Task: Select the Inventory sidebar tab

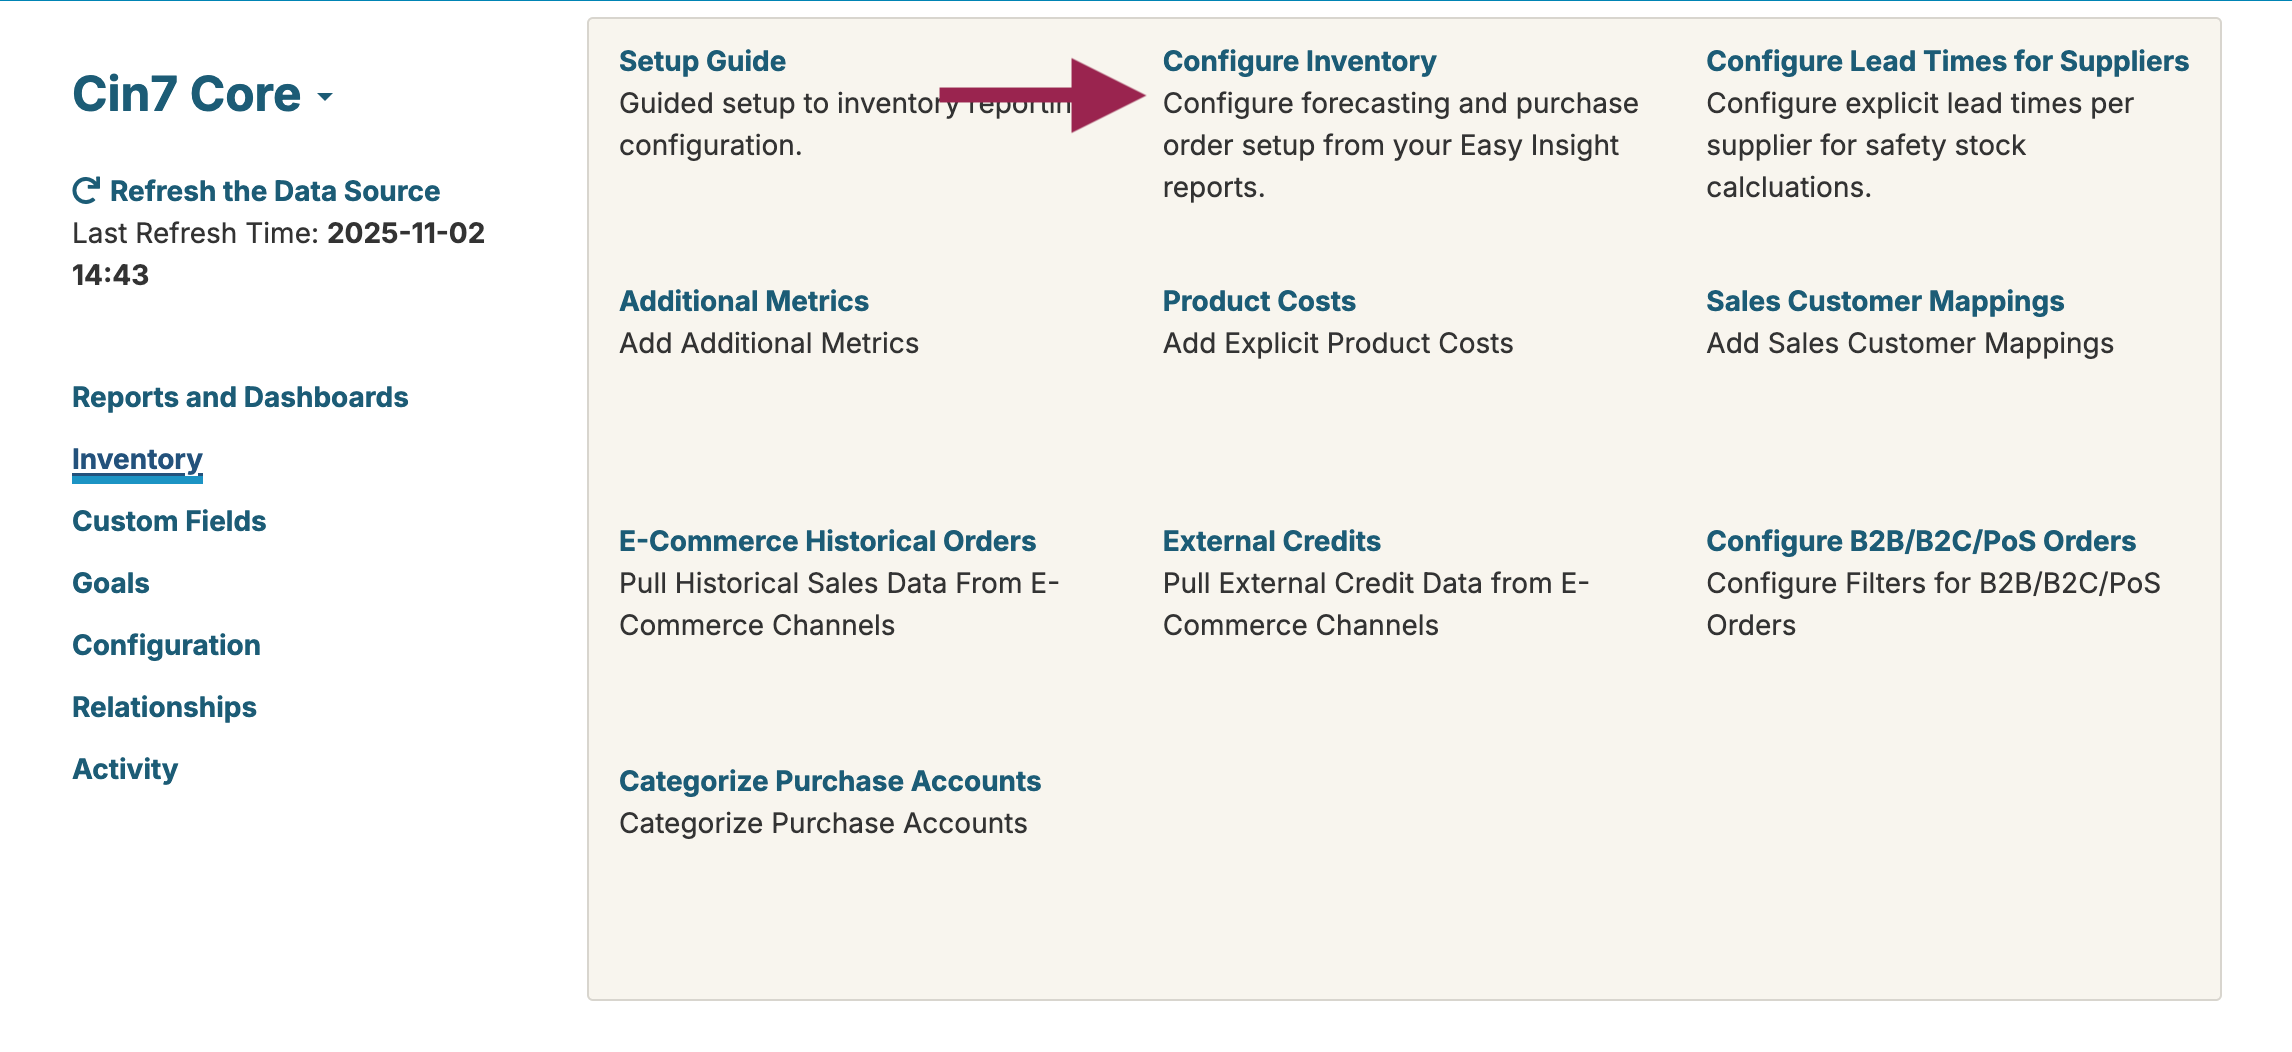Action: click(x=137, y=459)
